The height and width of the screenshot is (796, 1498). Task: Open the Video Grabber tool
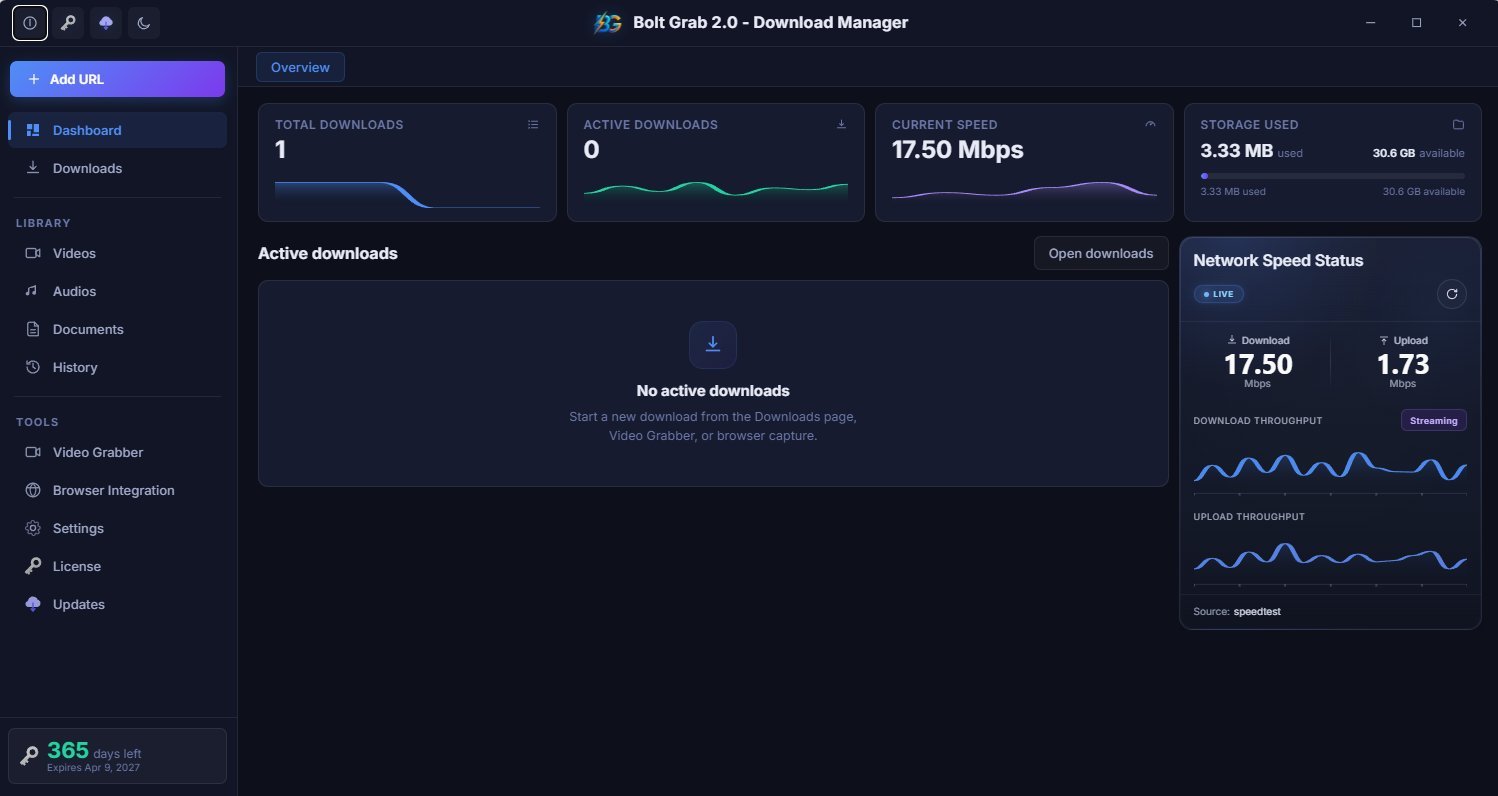(x=97, y=452)
